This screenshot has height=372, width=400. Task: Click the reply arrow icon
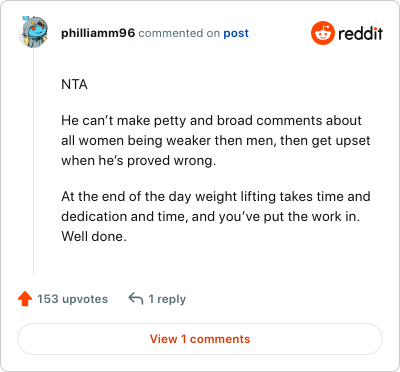[136, 299]
